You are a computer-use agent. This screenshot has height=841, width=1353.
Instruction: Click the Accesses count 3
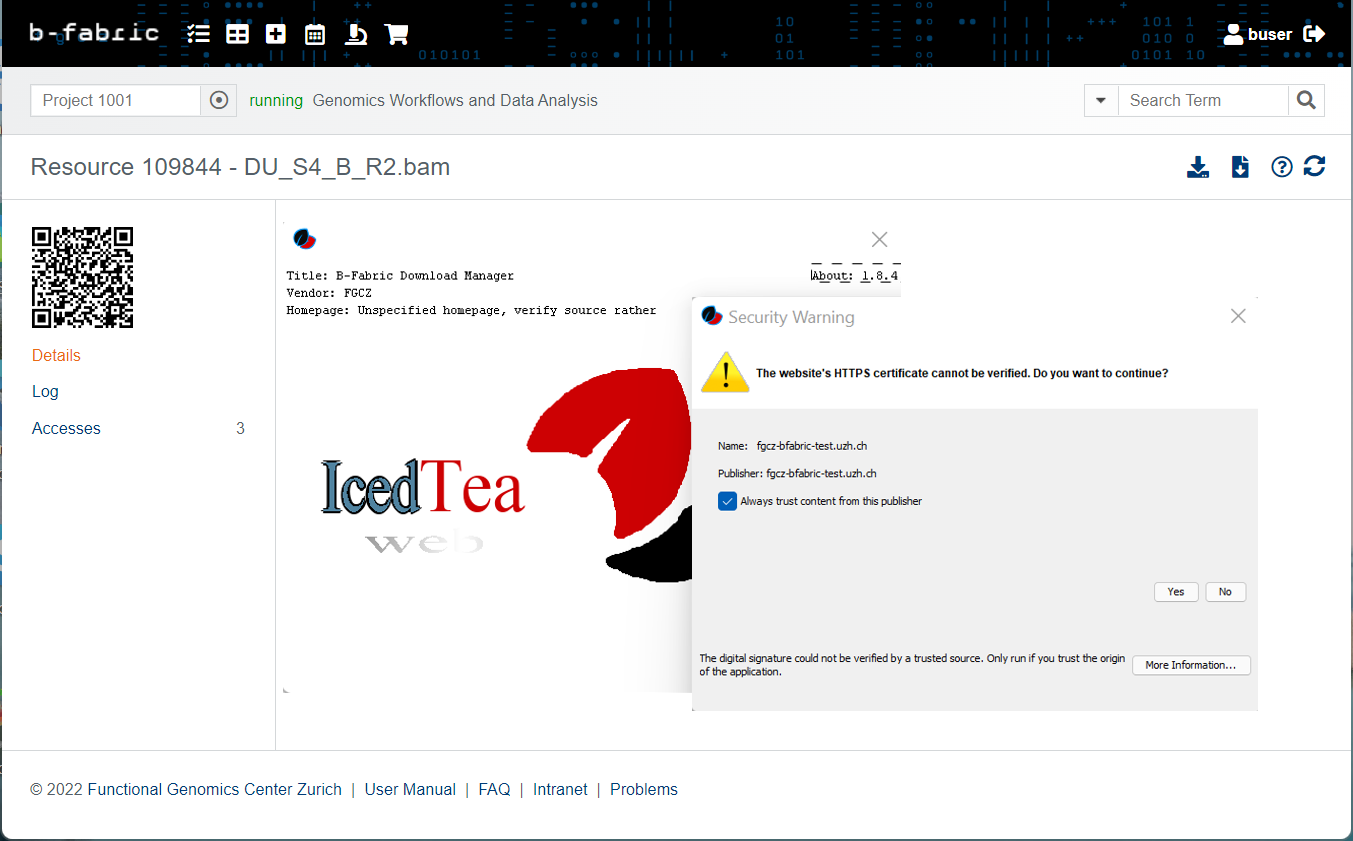[240, 428]
